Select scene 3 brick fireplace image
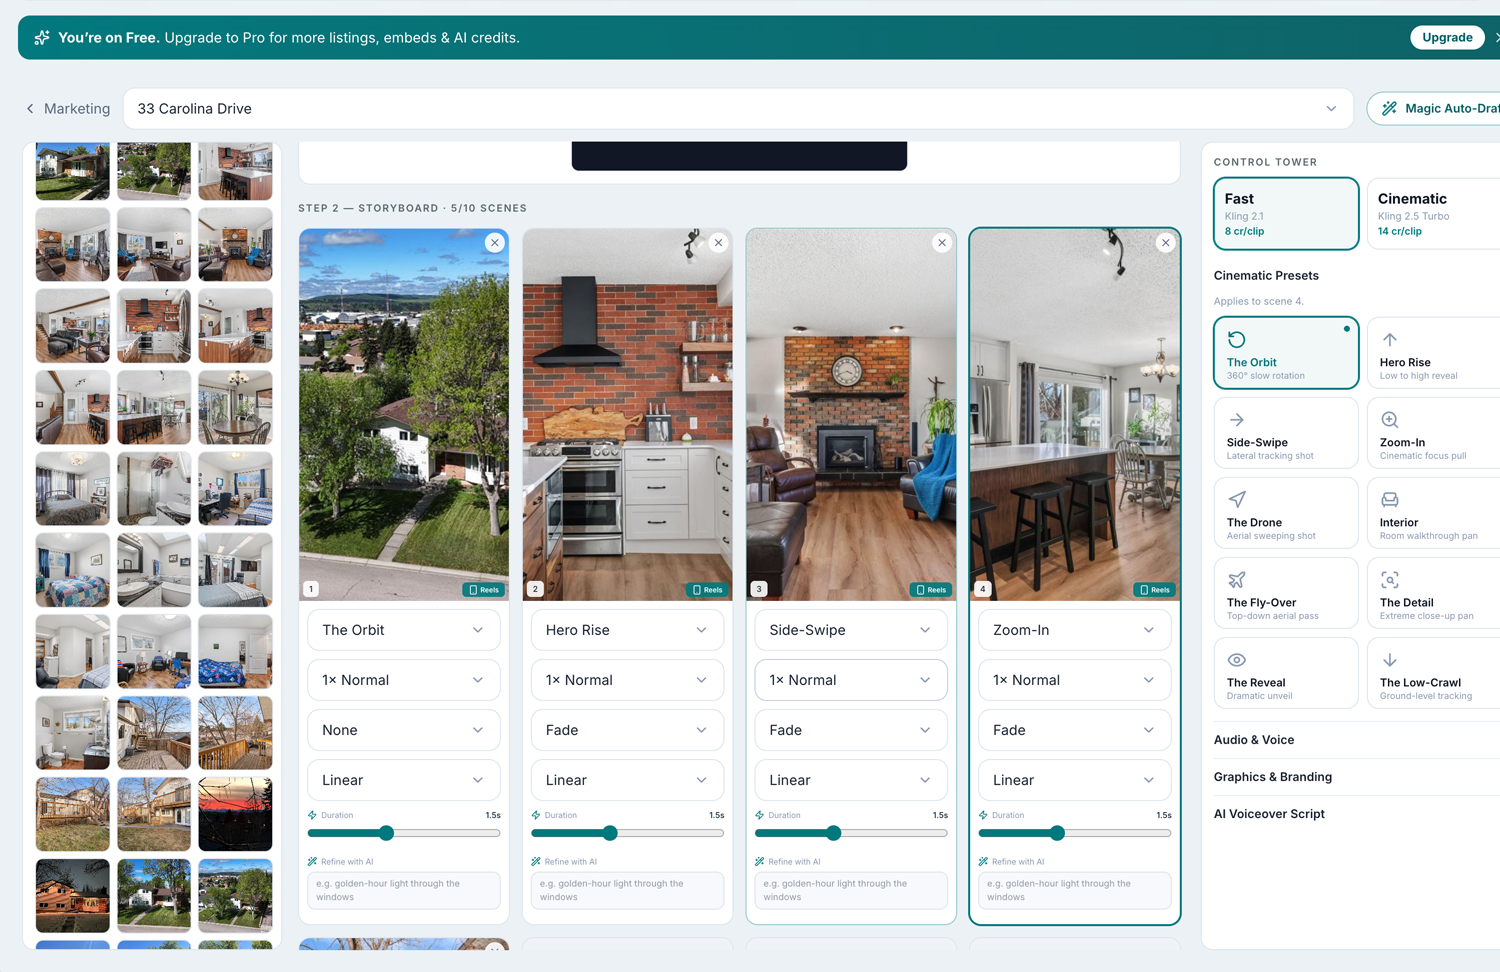The image size is (1500, 972). click(851, 414)
